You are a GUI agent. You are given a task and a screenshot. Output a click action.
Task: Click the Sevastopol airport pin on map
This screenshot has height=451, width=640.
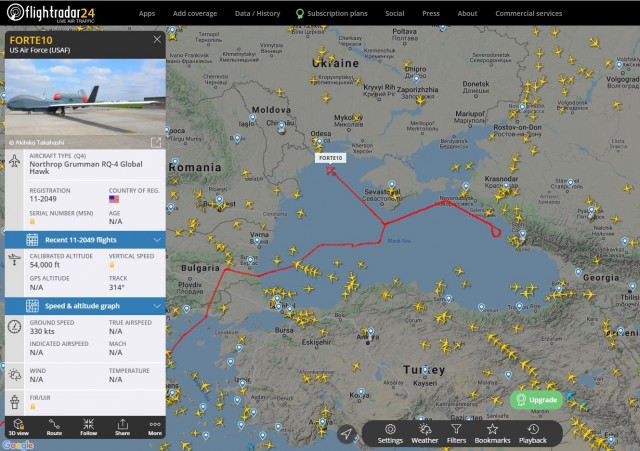pos(392,184)
